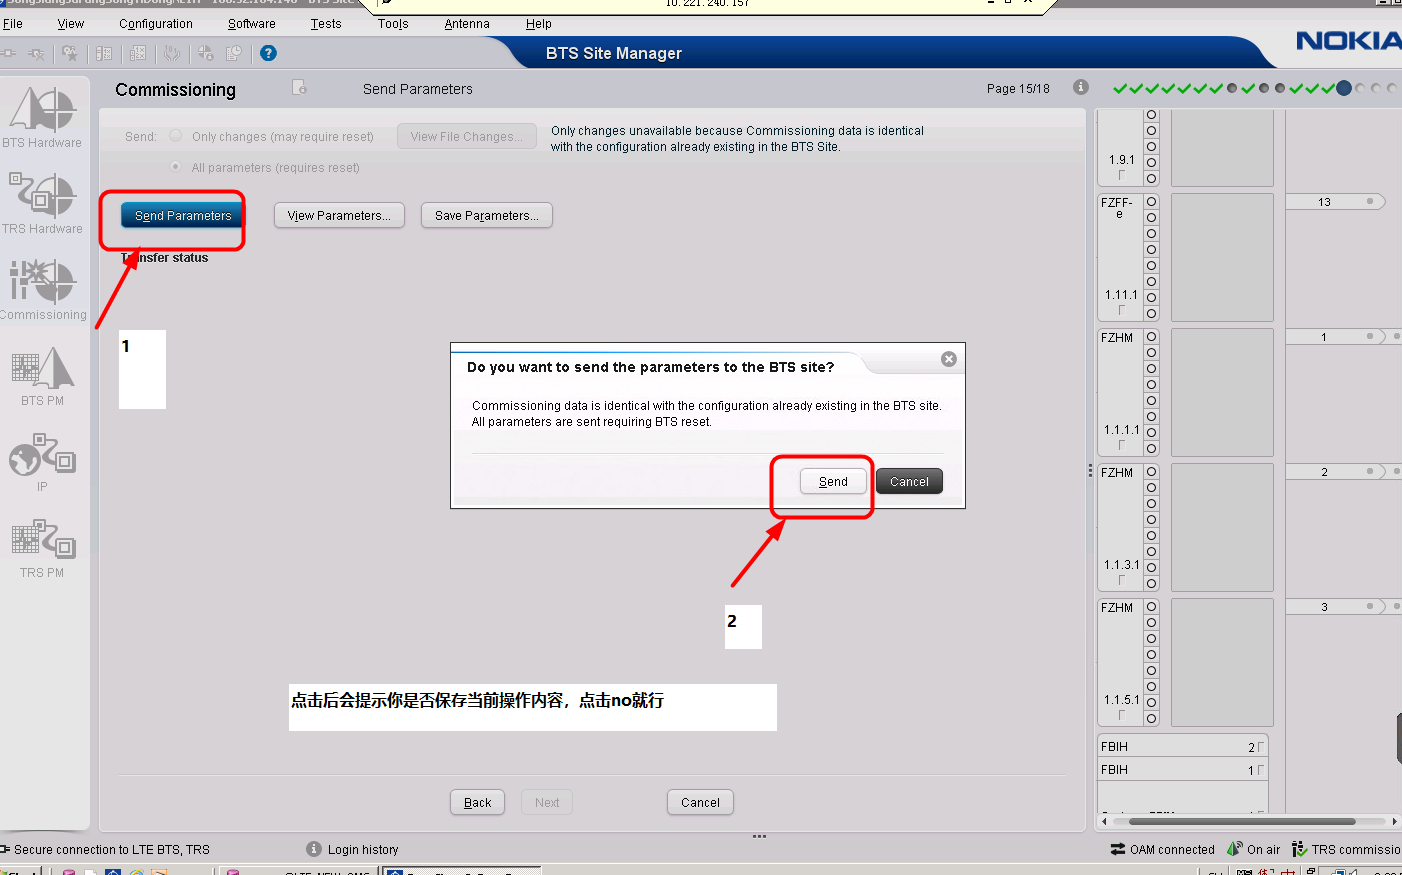Click the FZFF-e module label

tap(1117, 208)
